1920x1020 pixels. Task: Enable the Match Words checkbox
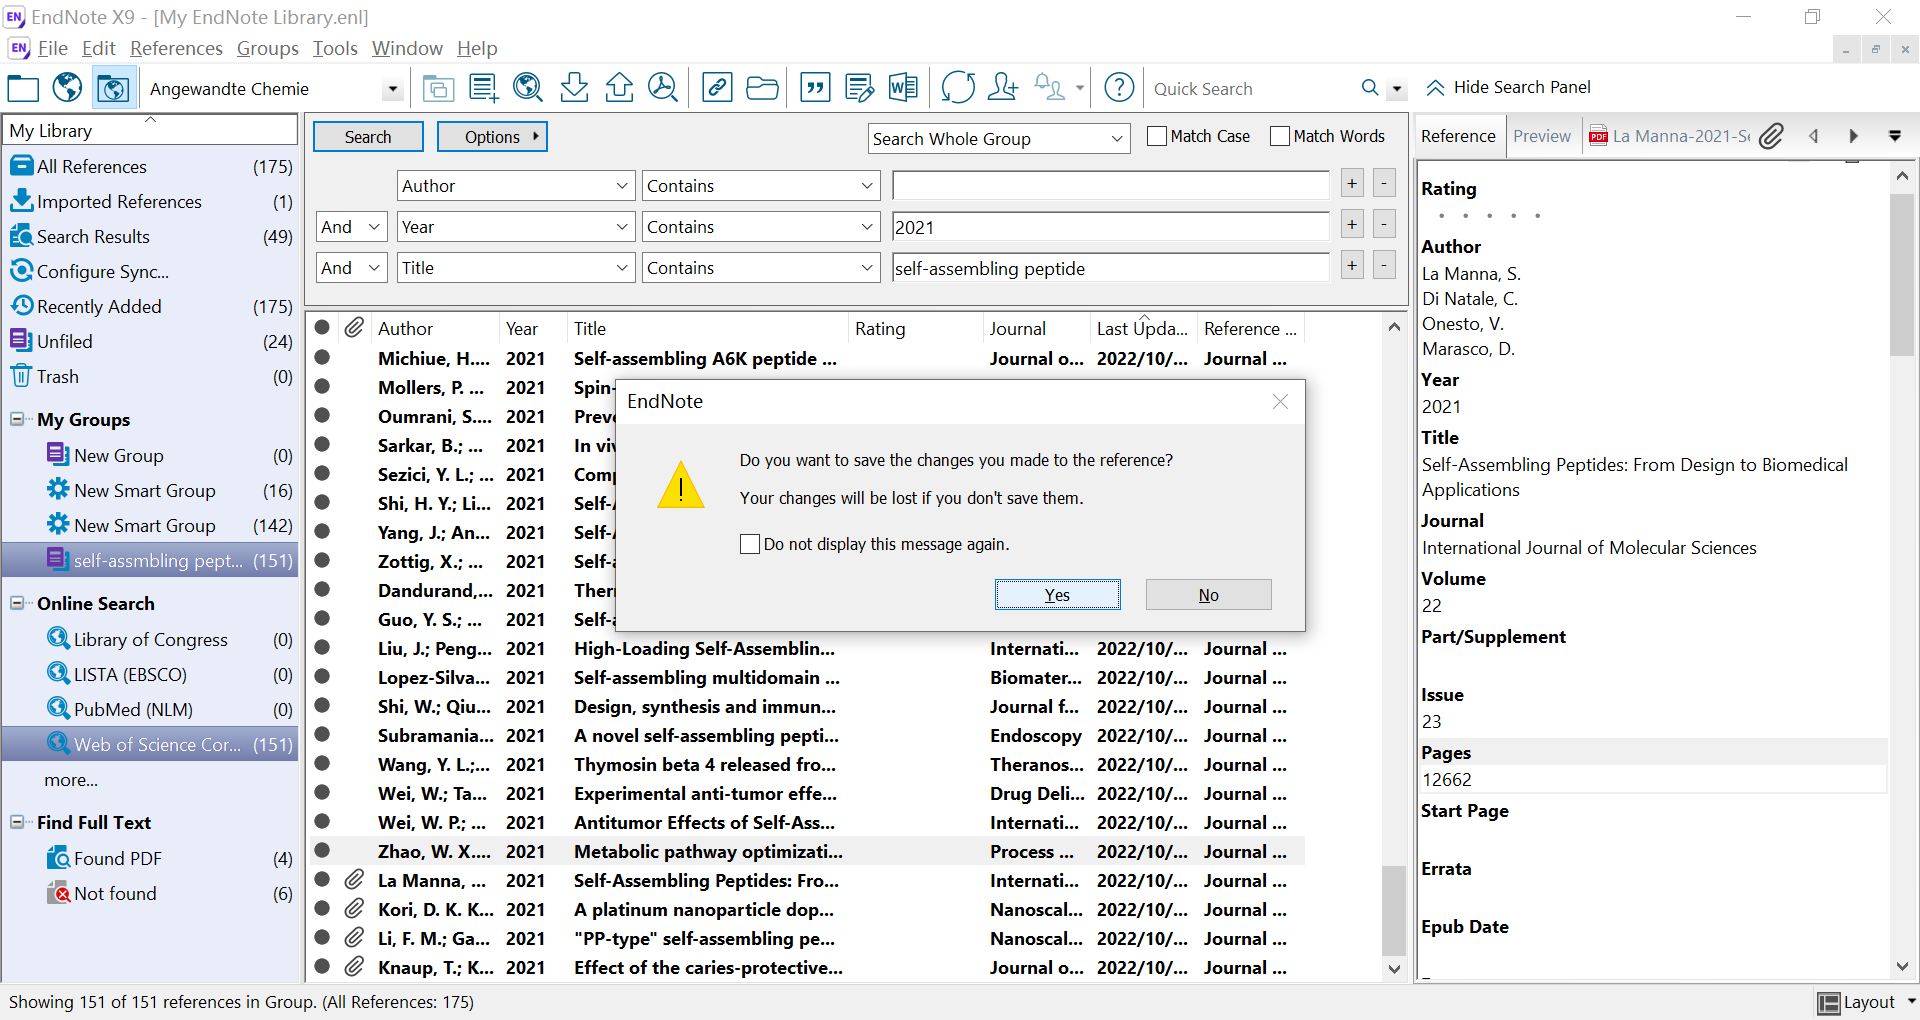click(x=1280, y=136)
